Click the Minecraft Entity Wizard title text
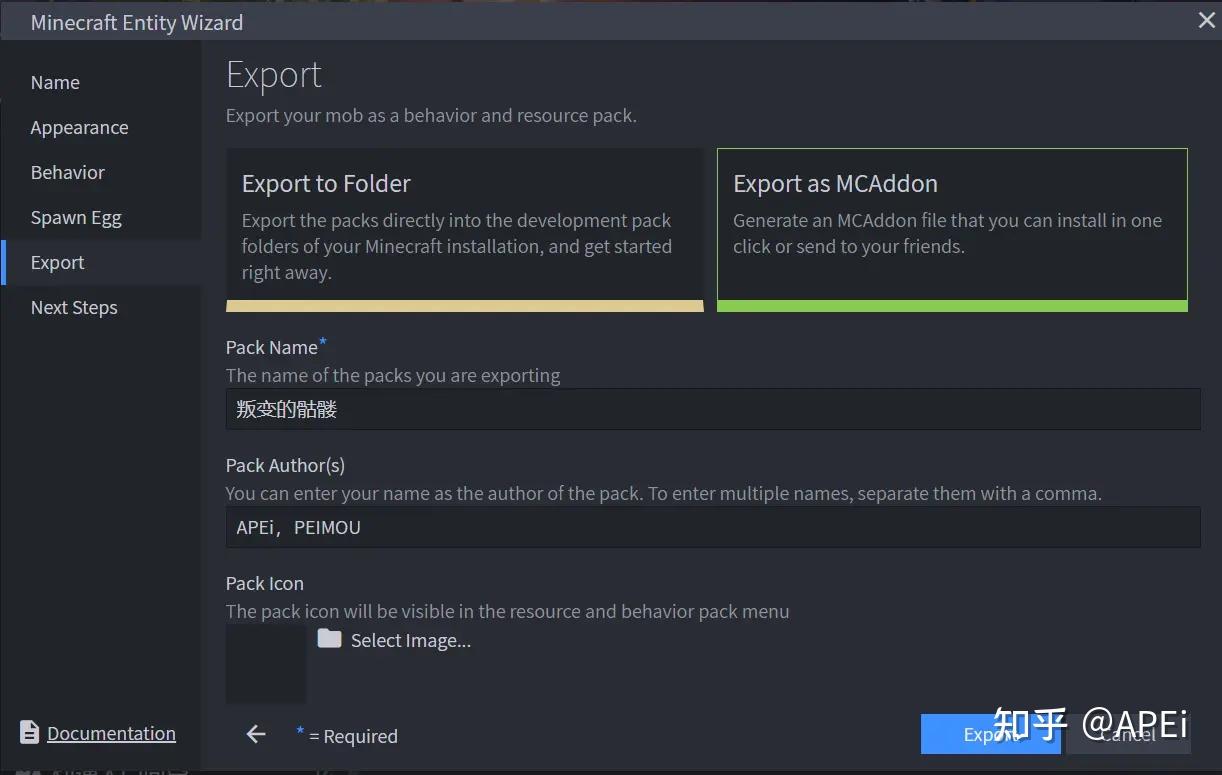The image size is (1222, 775). (x=137, y=22)
